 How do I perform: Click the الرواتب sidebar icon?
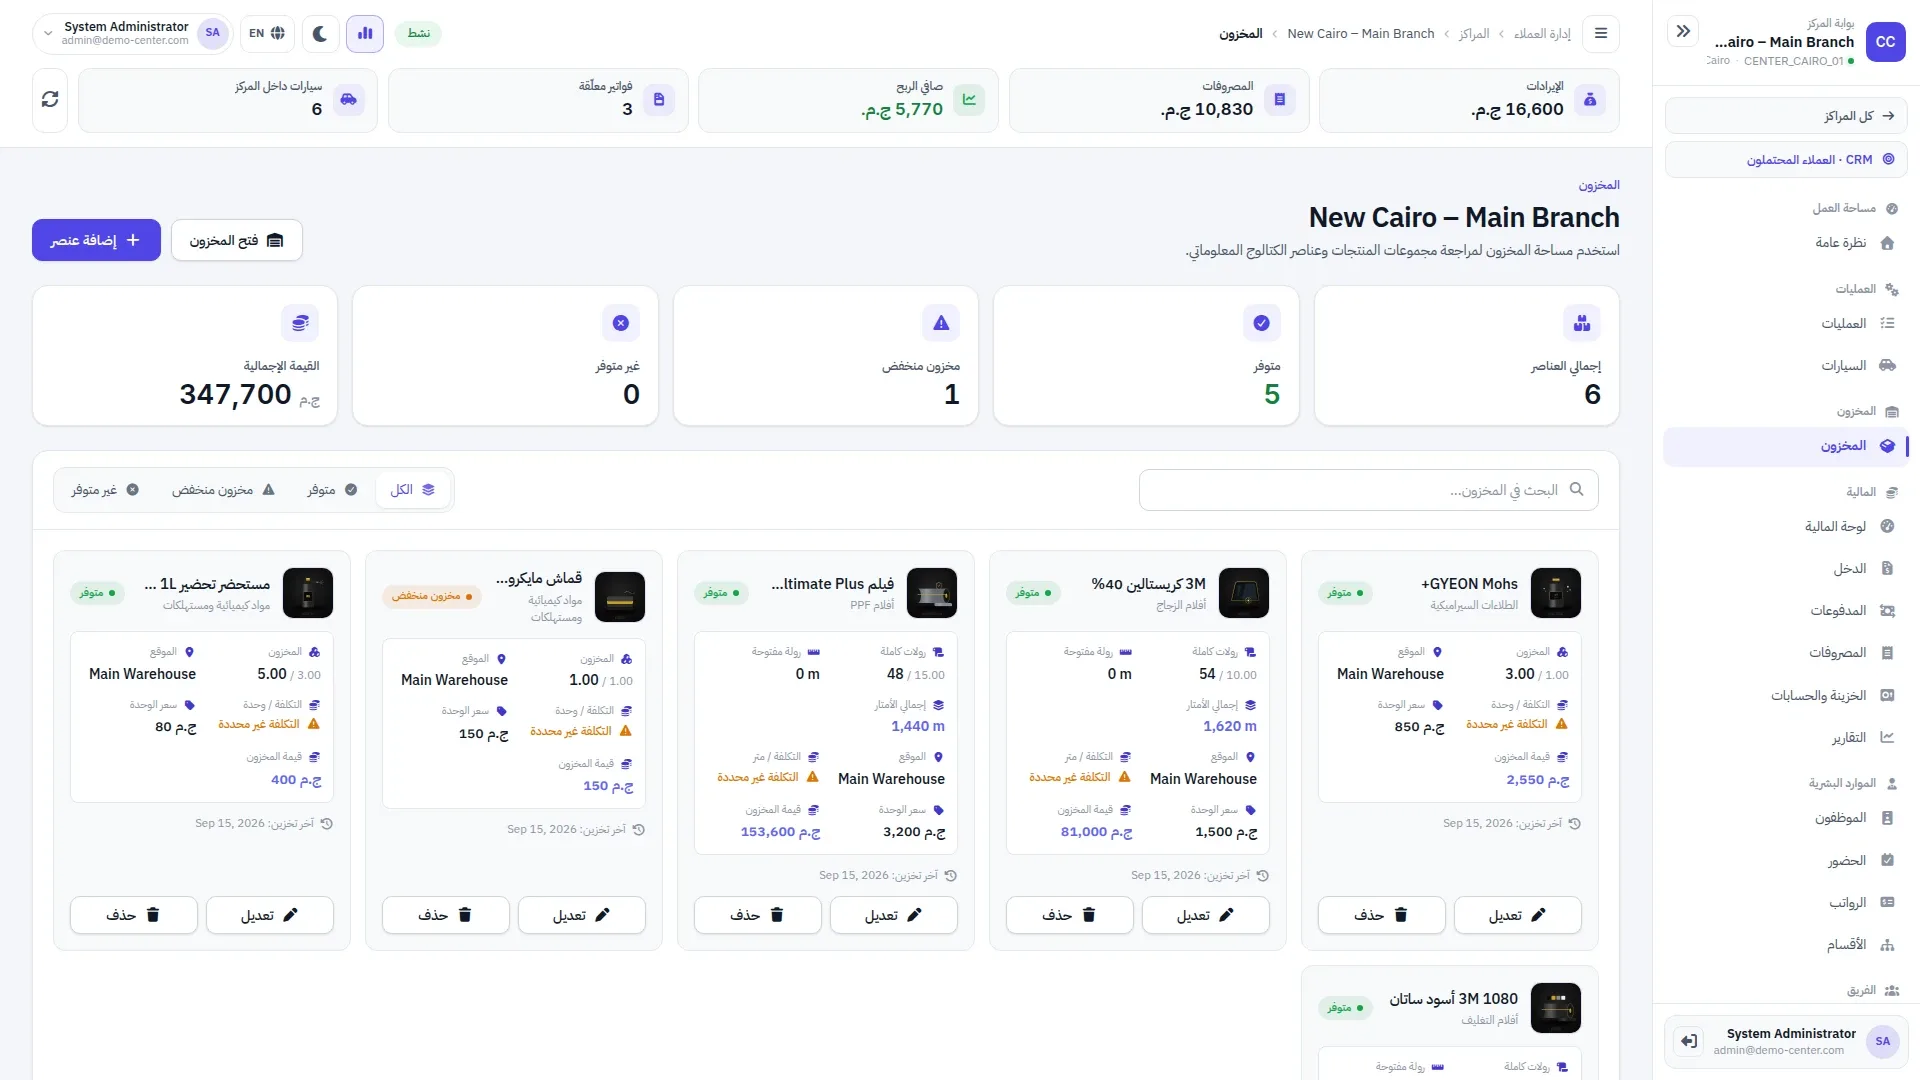point(1887,903)
